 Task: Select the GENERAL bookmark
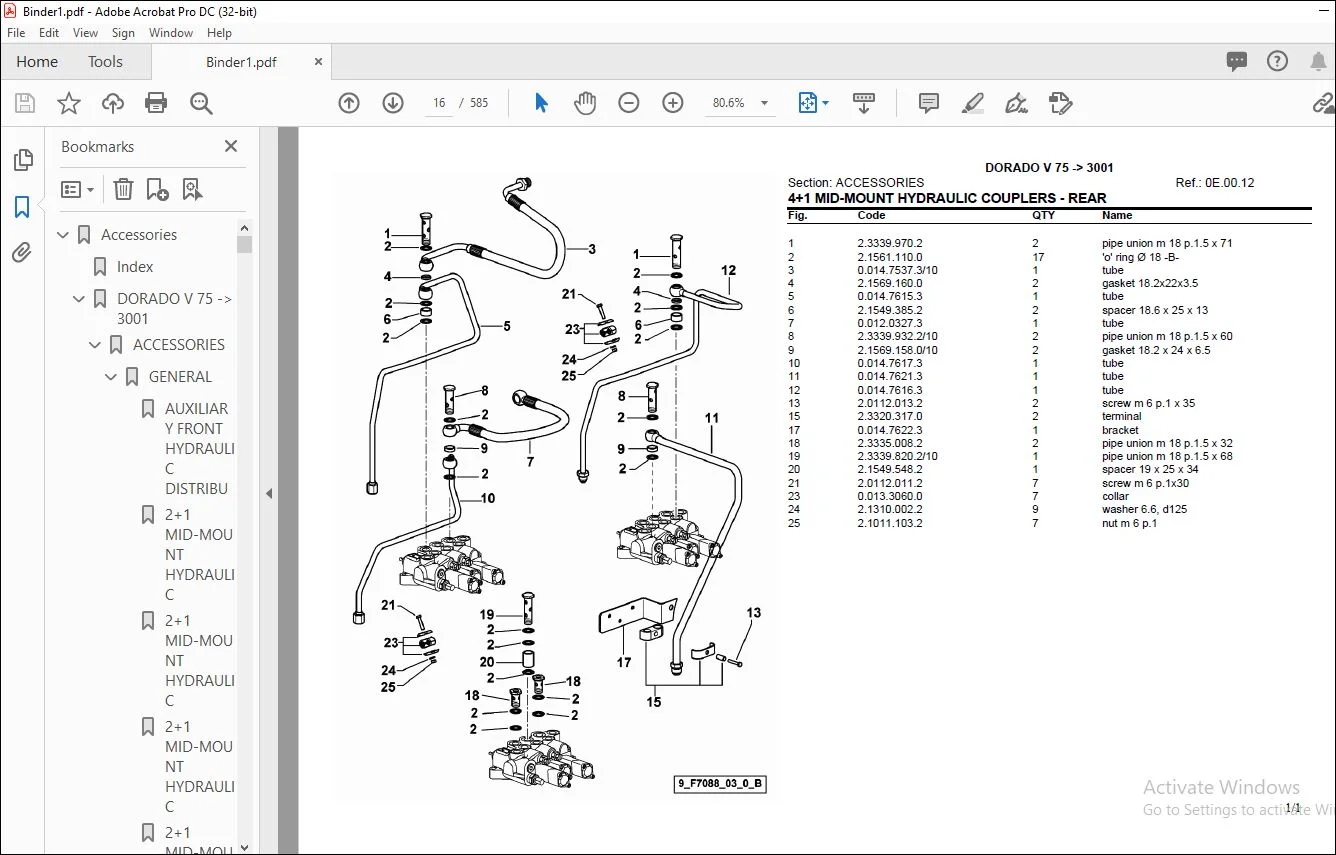tap(180, 377)
